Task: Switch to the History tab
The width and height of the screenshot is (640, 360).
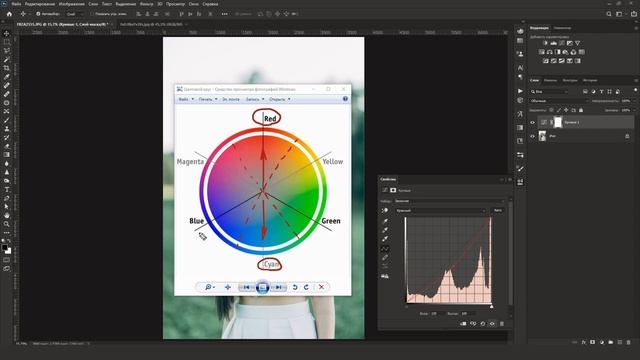Action: tap(590, 80)
